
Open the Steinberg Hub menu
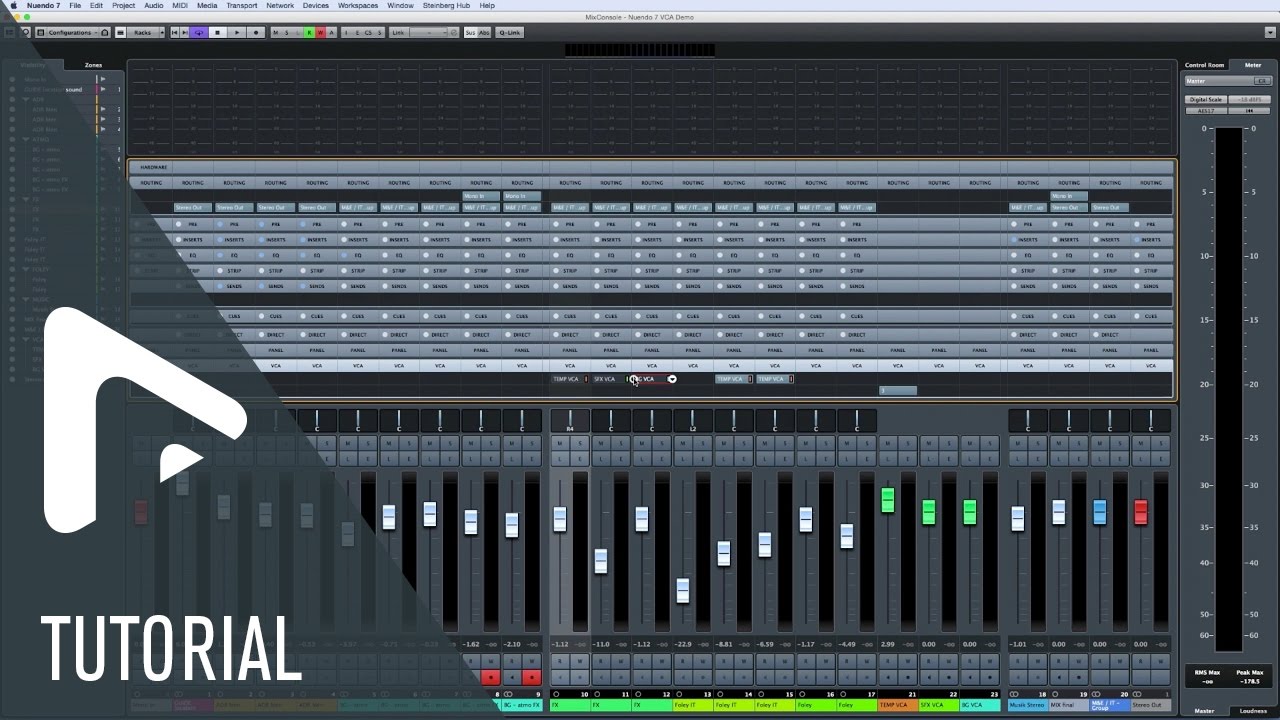pos(448,5)
